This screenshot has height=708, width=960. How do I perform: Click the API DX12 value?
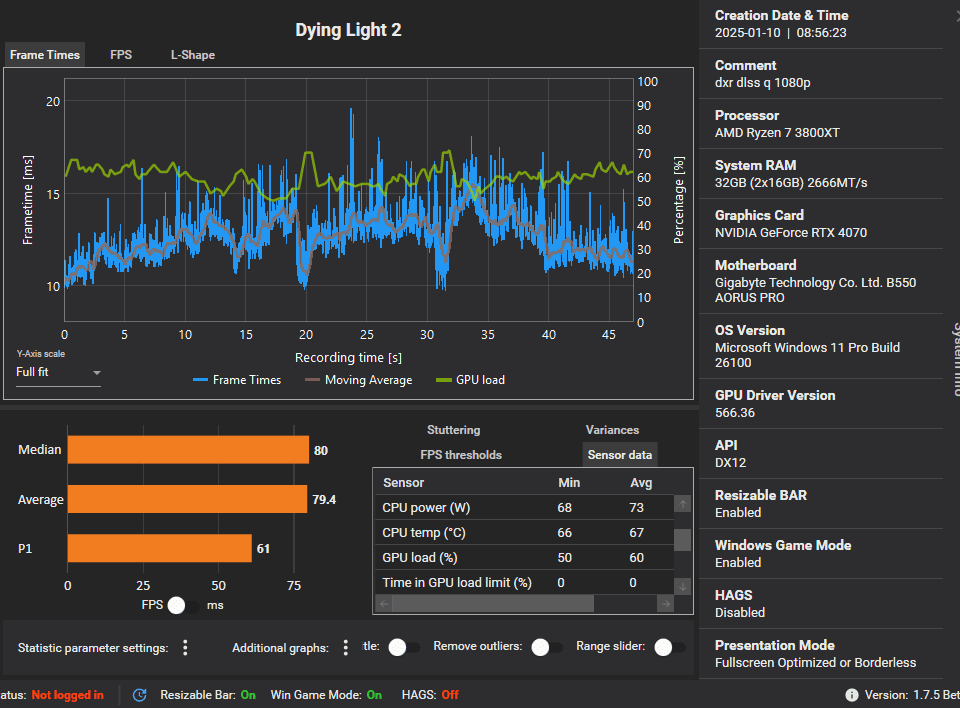[730, 463]
